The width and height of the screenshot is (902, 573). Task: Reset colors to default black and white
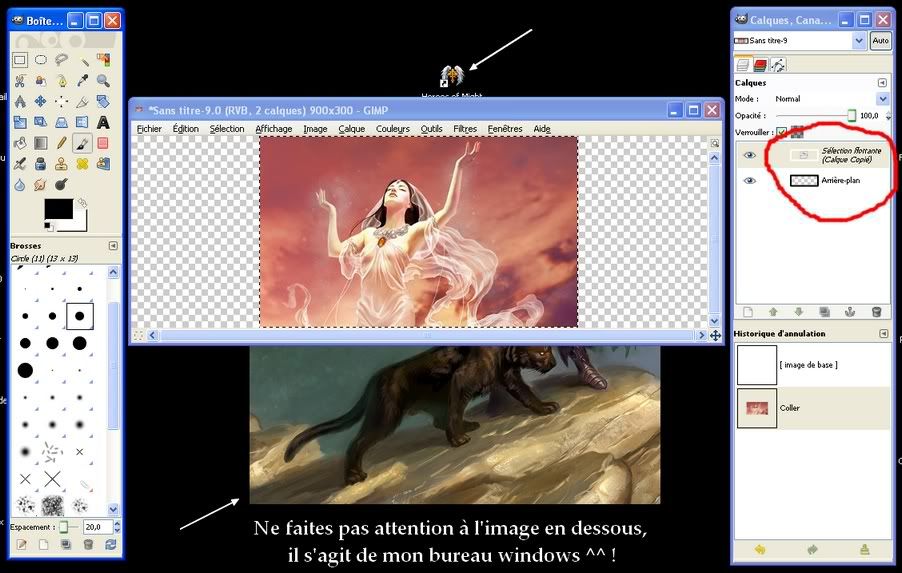pos(48,227)
